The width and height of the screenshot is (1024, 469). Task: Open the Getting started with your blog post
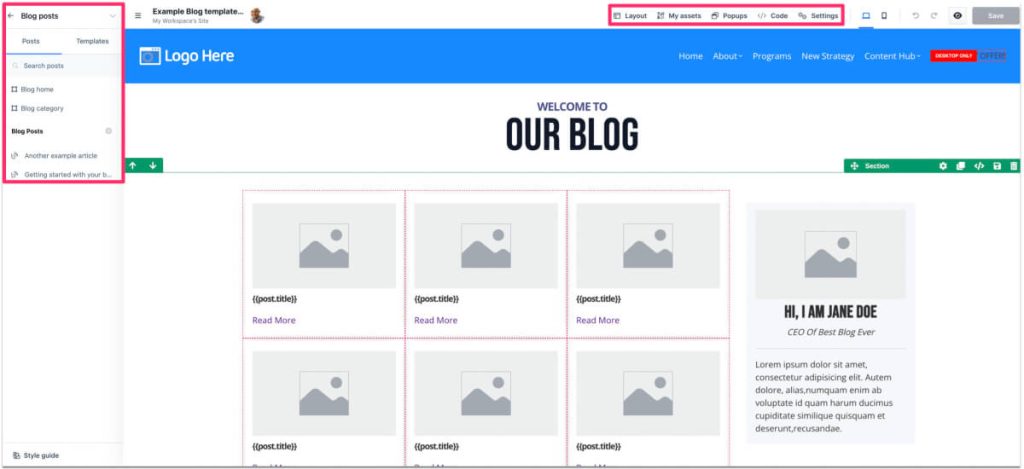(62, 175)
